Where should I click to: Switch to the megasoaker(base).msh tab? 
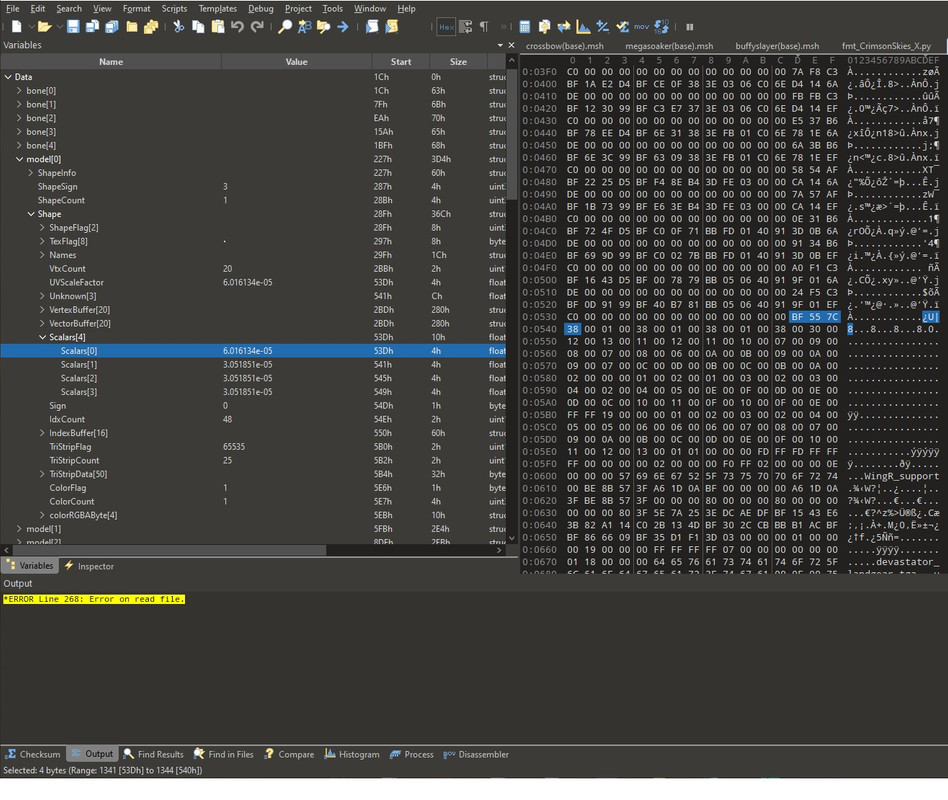669,46
